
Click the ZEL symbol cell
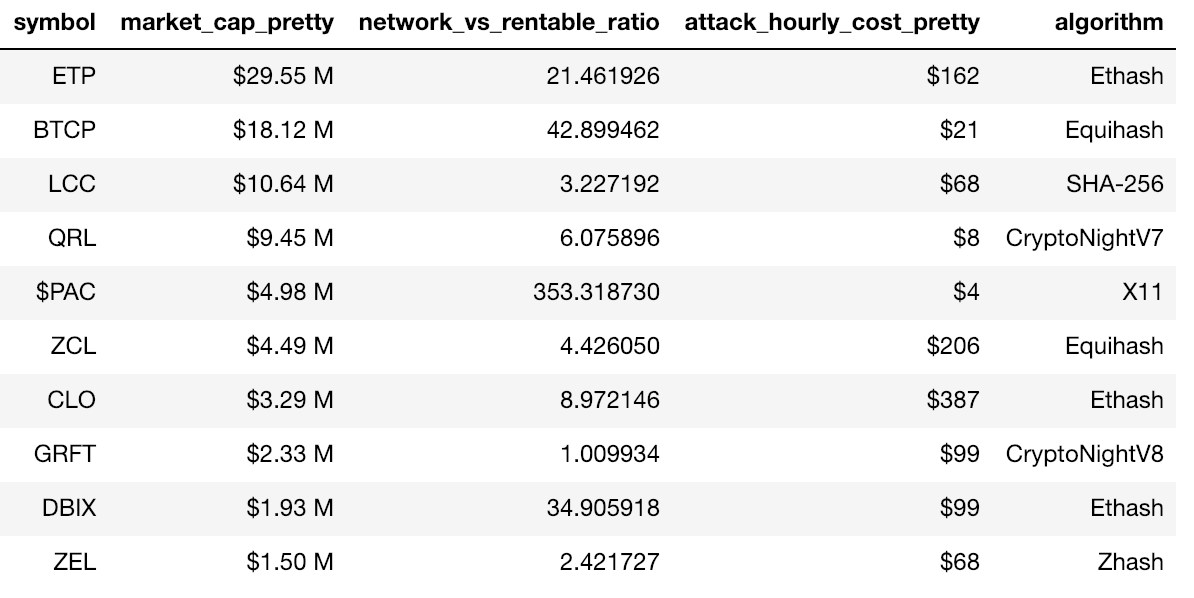point(74,562)
